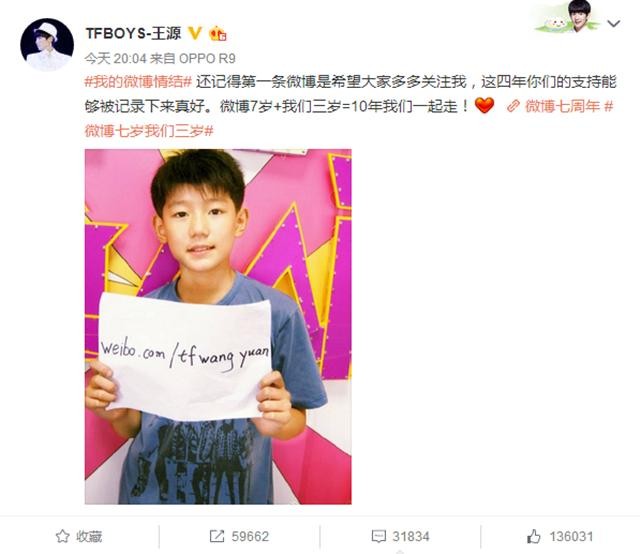Click the thumbs-up like icon
Image resolution: width=640 pixels, height=554 pixels.
click(x=534, y=536)
